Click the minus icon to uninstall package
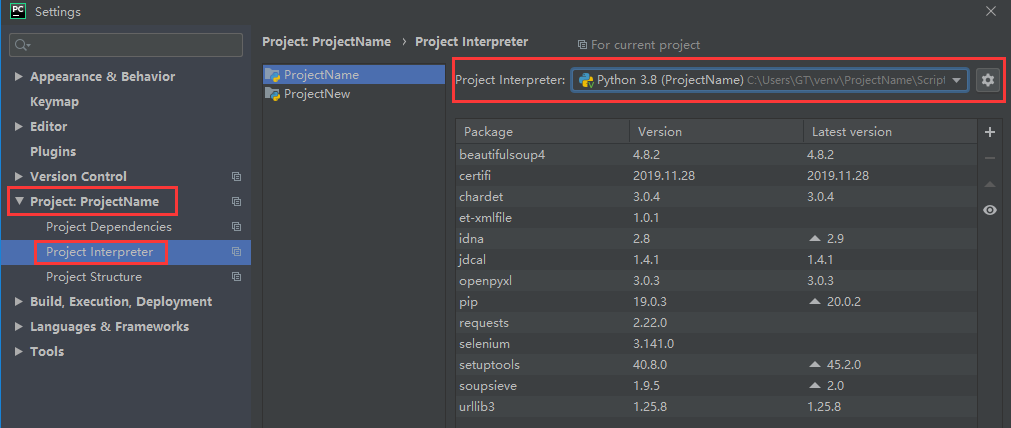 coord(990,158)
